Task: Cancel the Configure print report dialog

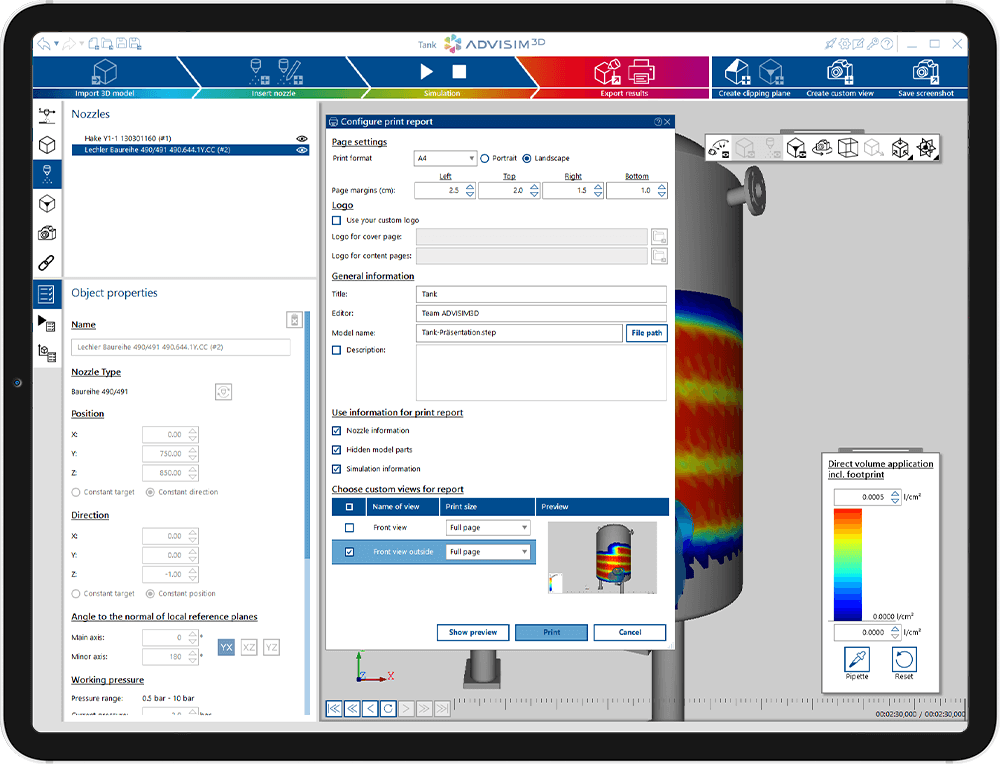Action: click(x=630, y=632)
